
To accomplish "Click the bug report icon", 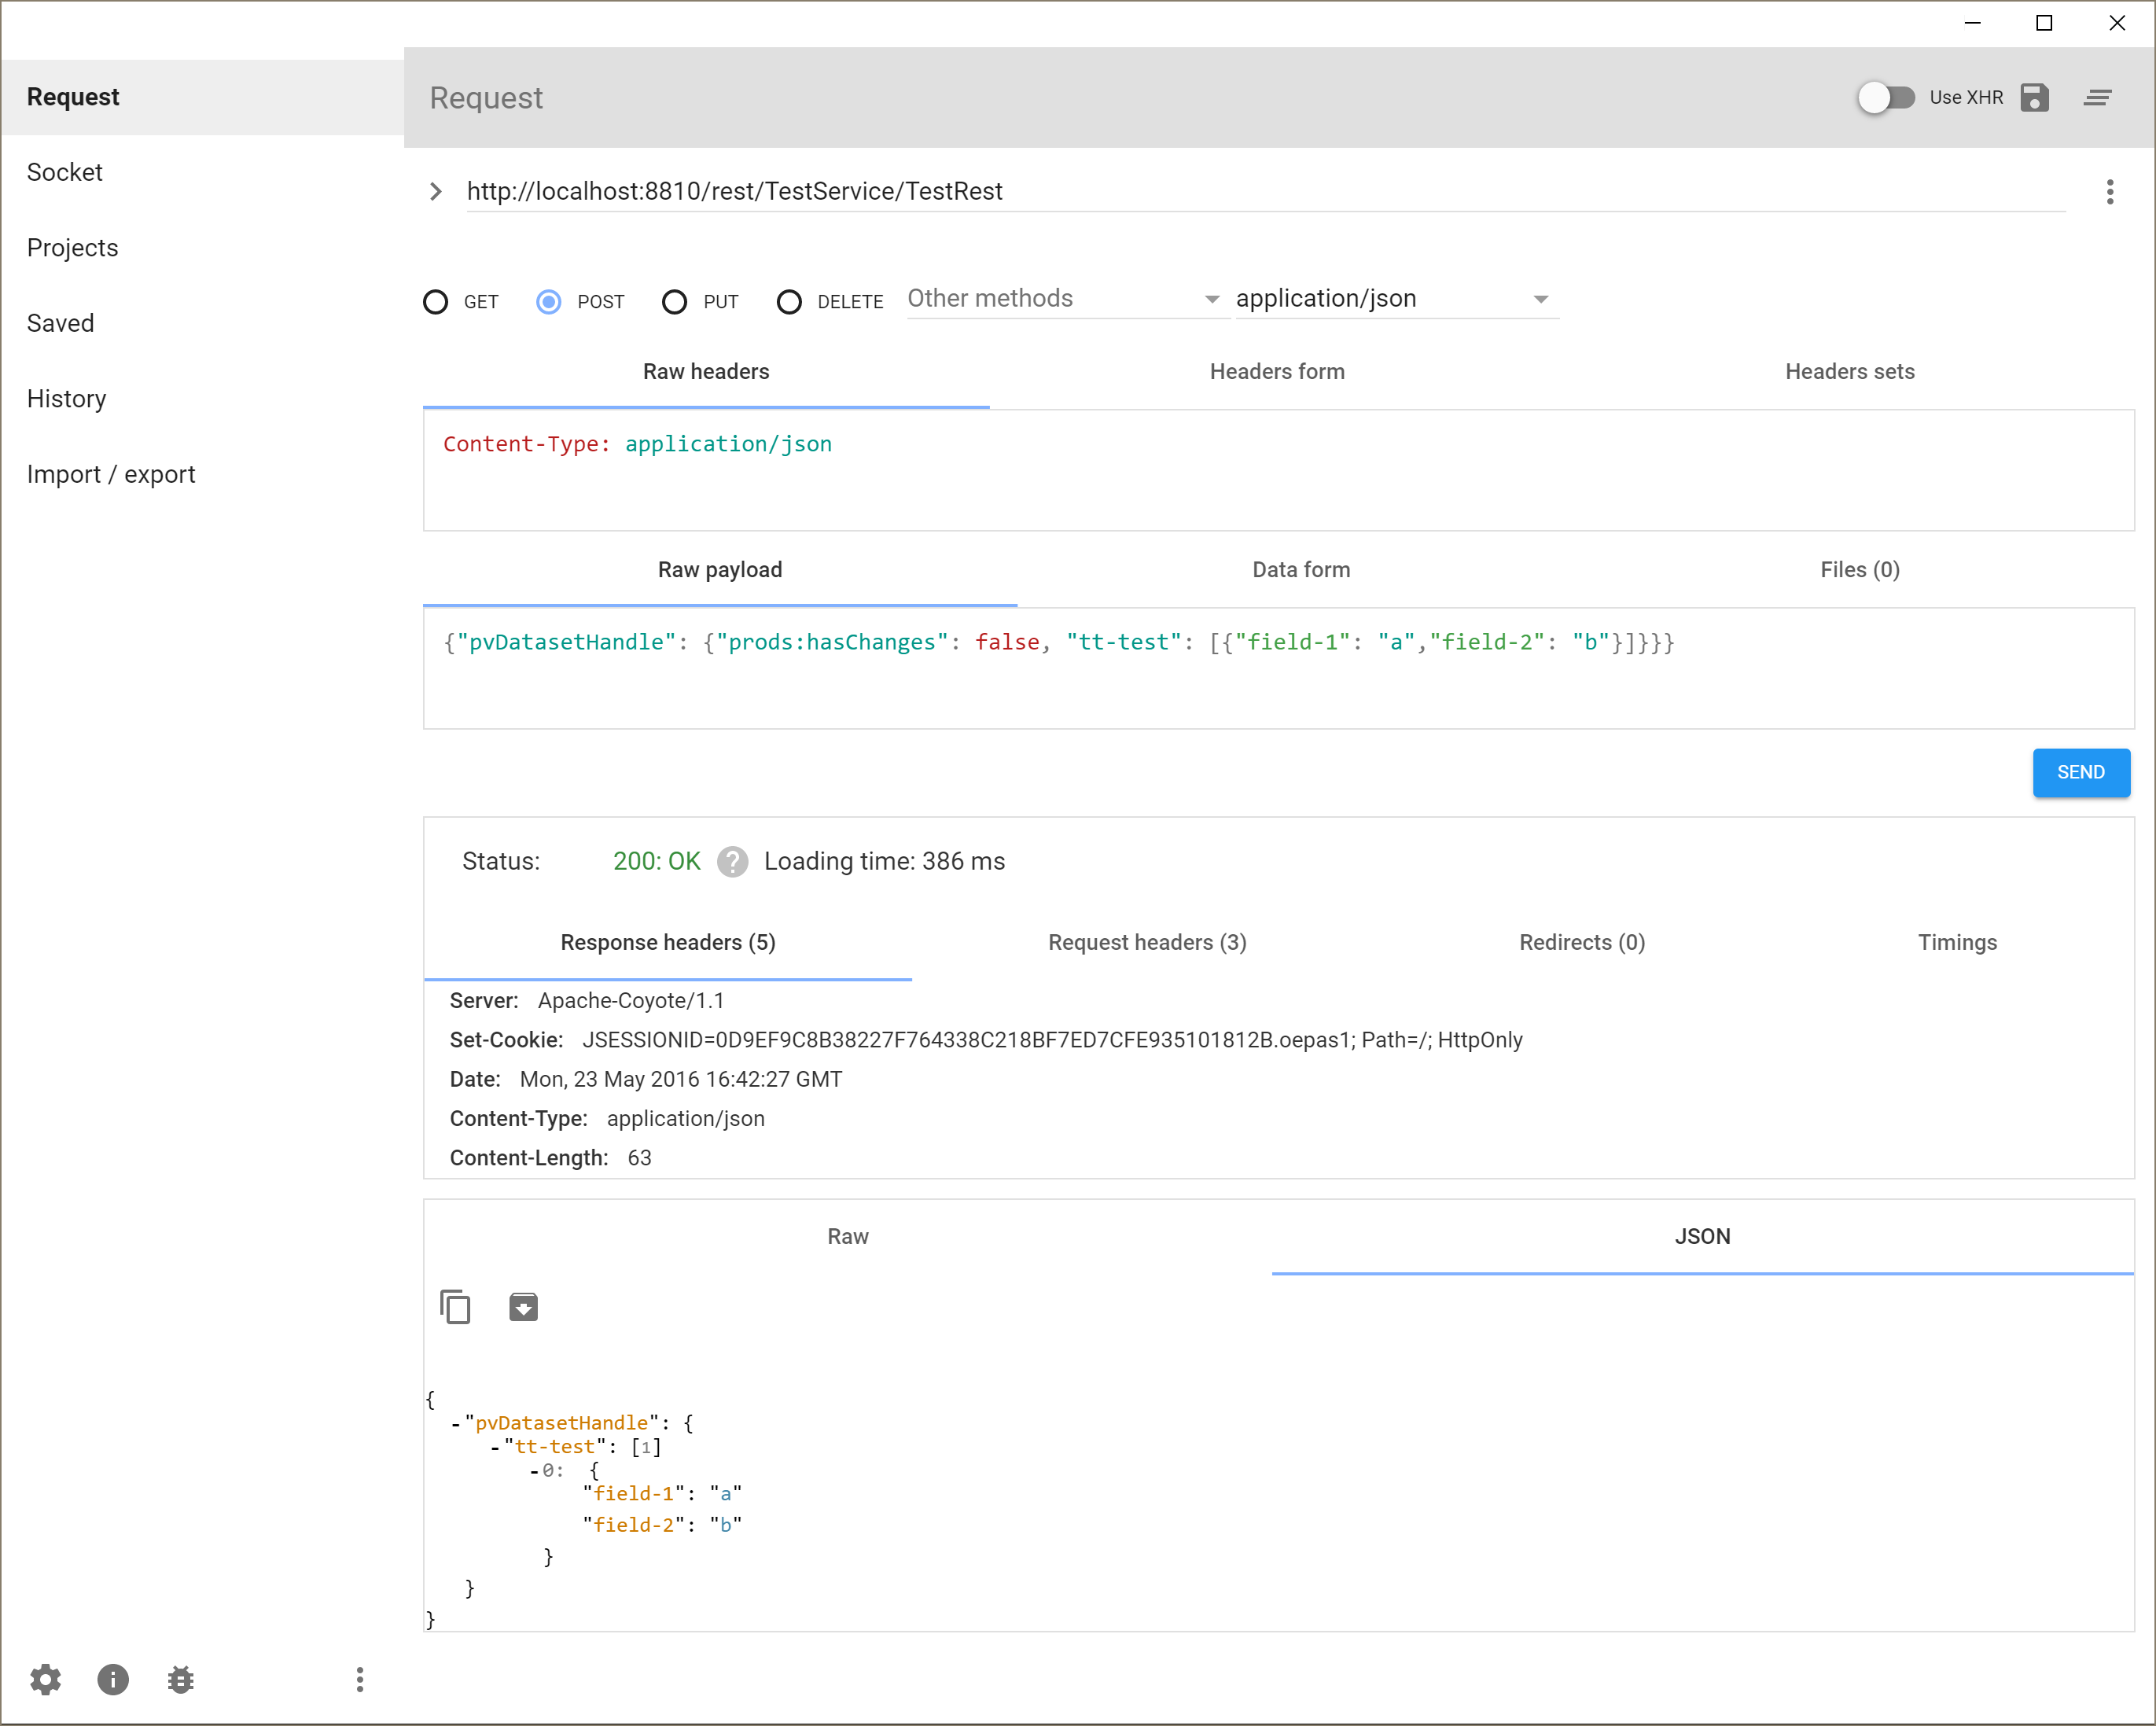I will pos(181,1679).
